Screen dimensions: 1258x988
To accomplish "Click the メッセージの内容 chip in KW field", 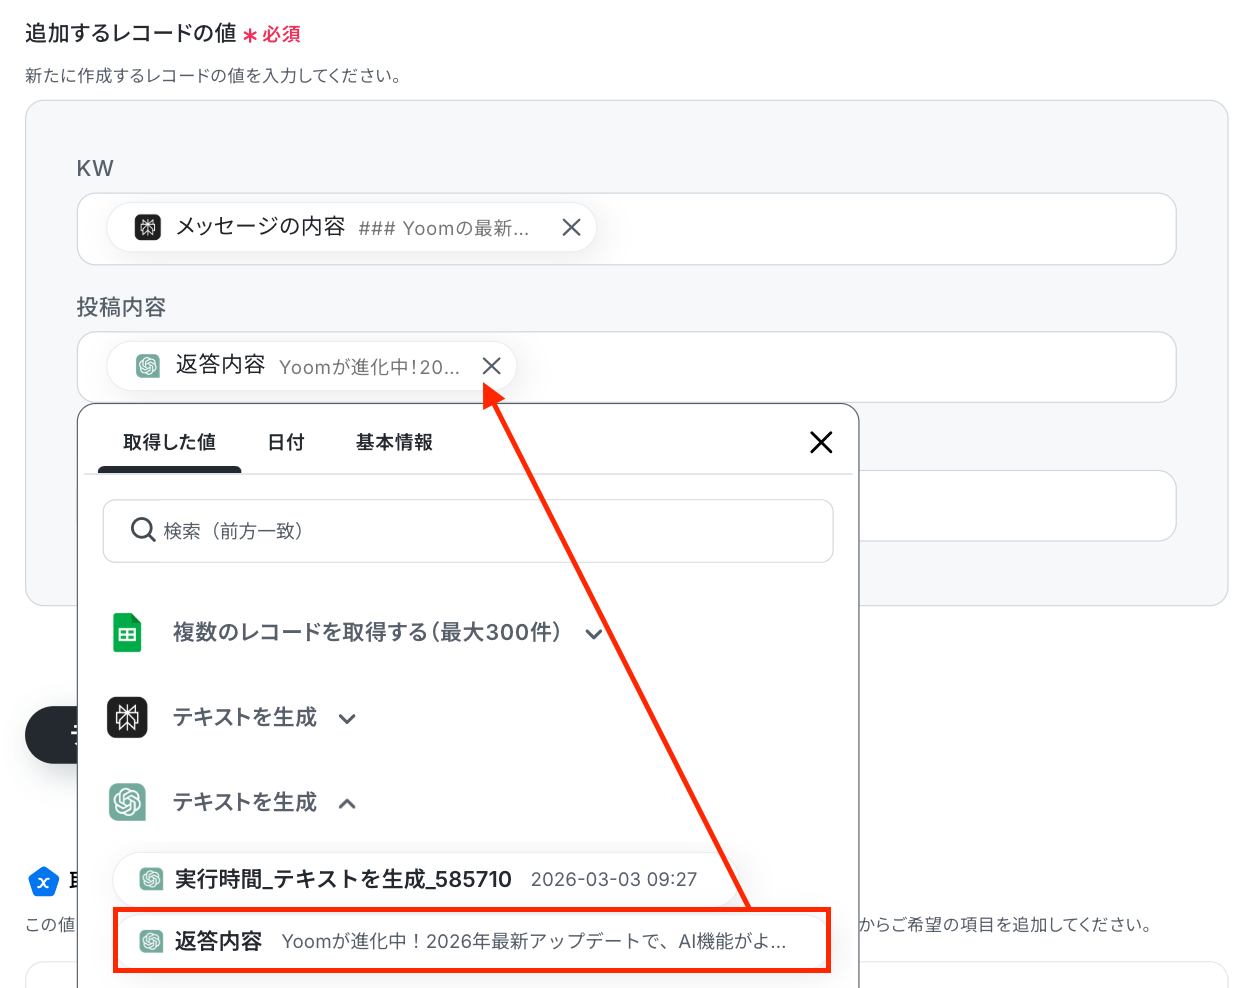I will (351, 228).
